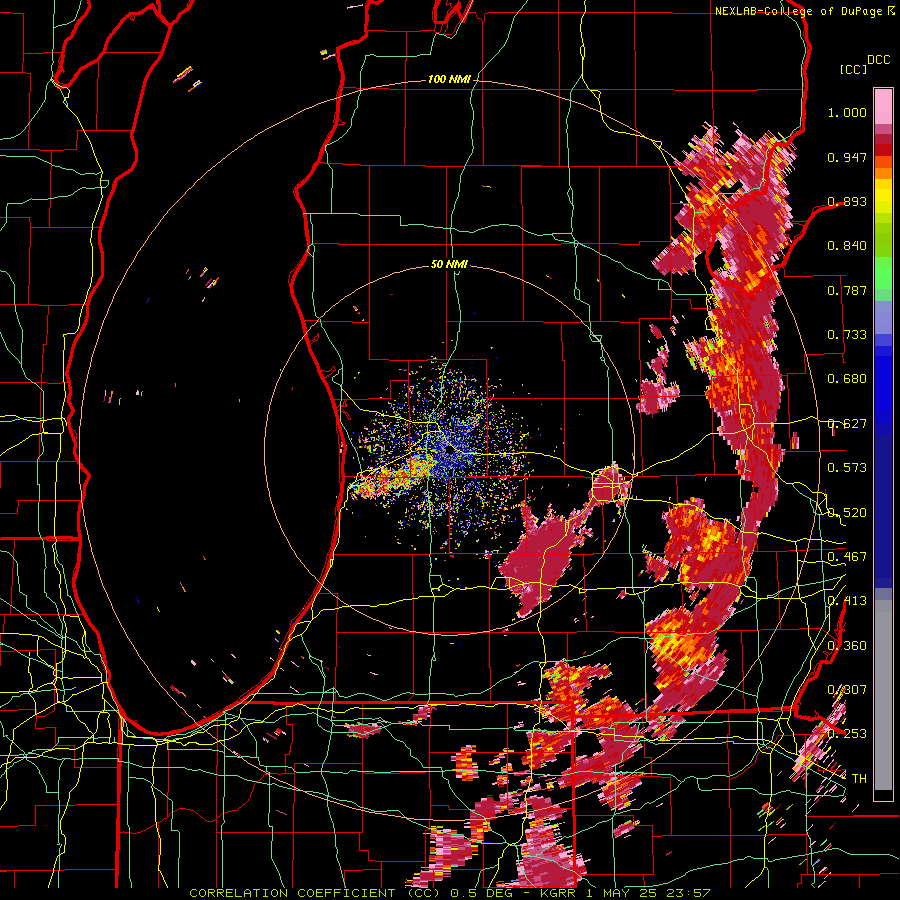Select the 0.947 scale value

[847, 157]
